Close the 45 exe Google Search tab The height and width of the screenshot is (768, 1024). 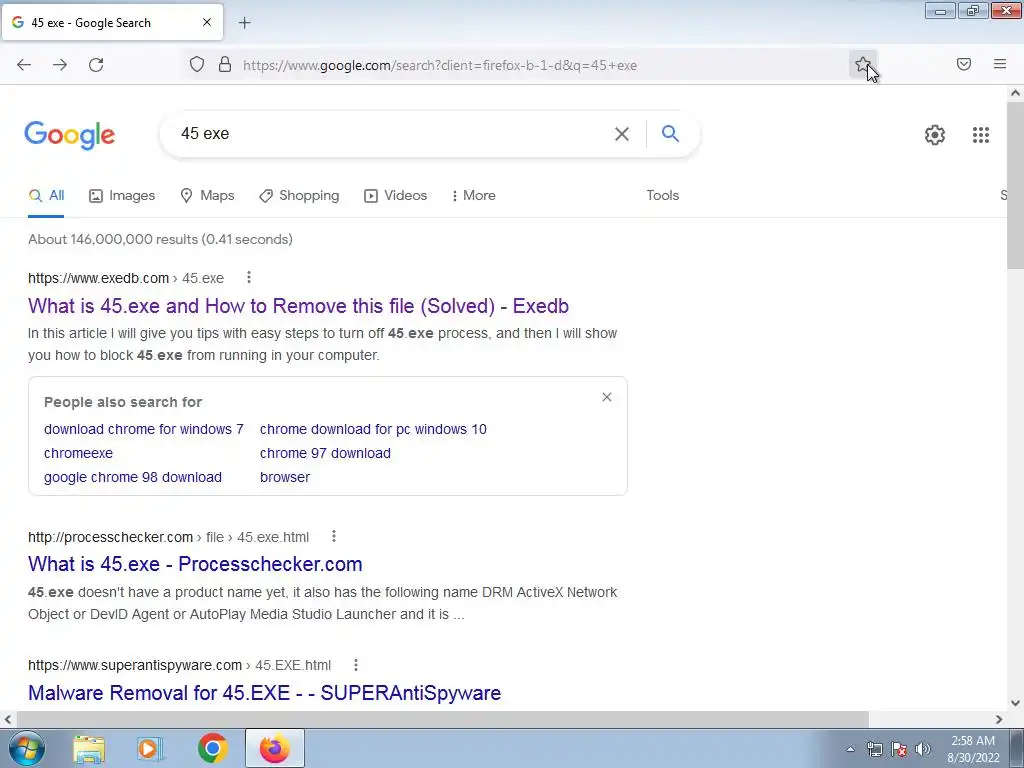click(207, 22)
